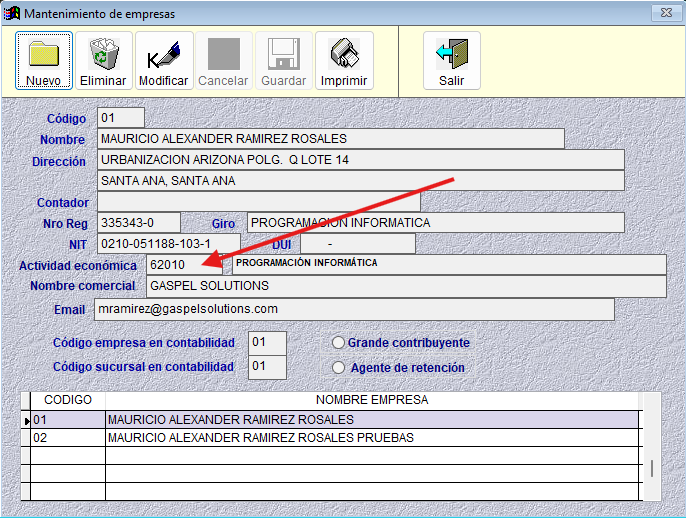Click the NIT number field
Viewport: 686px width, 518px height.
click(168, 244)
